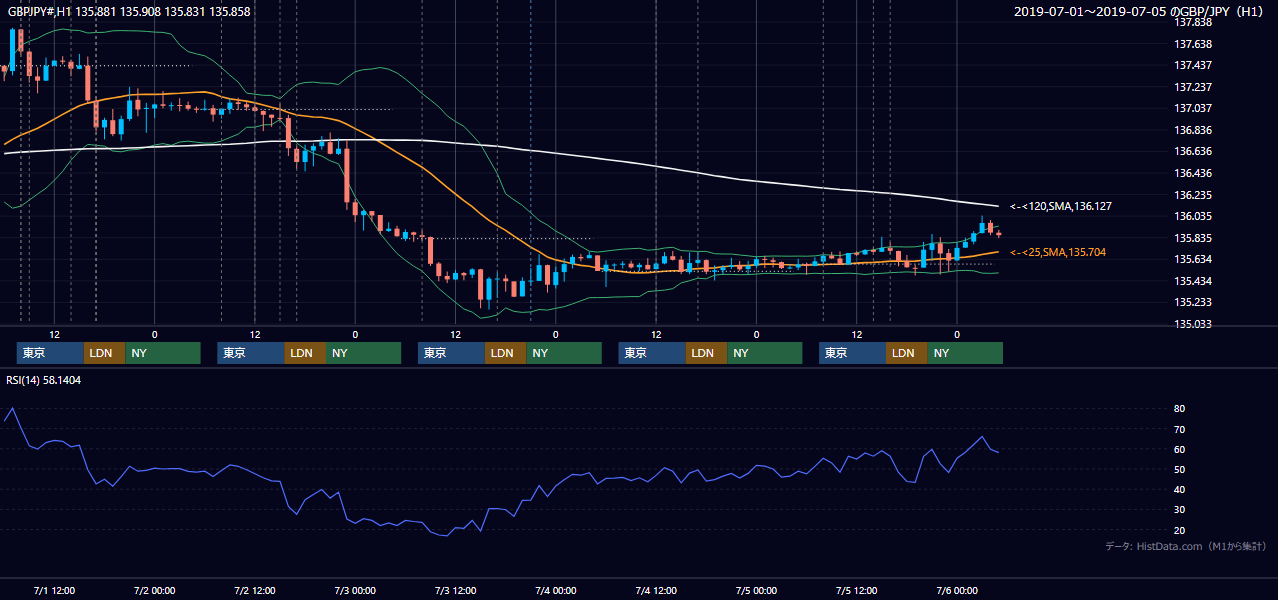Click the 120 SMA 136.127 line label

pos(1061,206)
